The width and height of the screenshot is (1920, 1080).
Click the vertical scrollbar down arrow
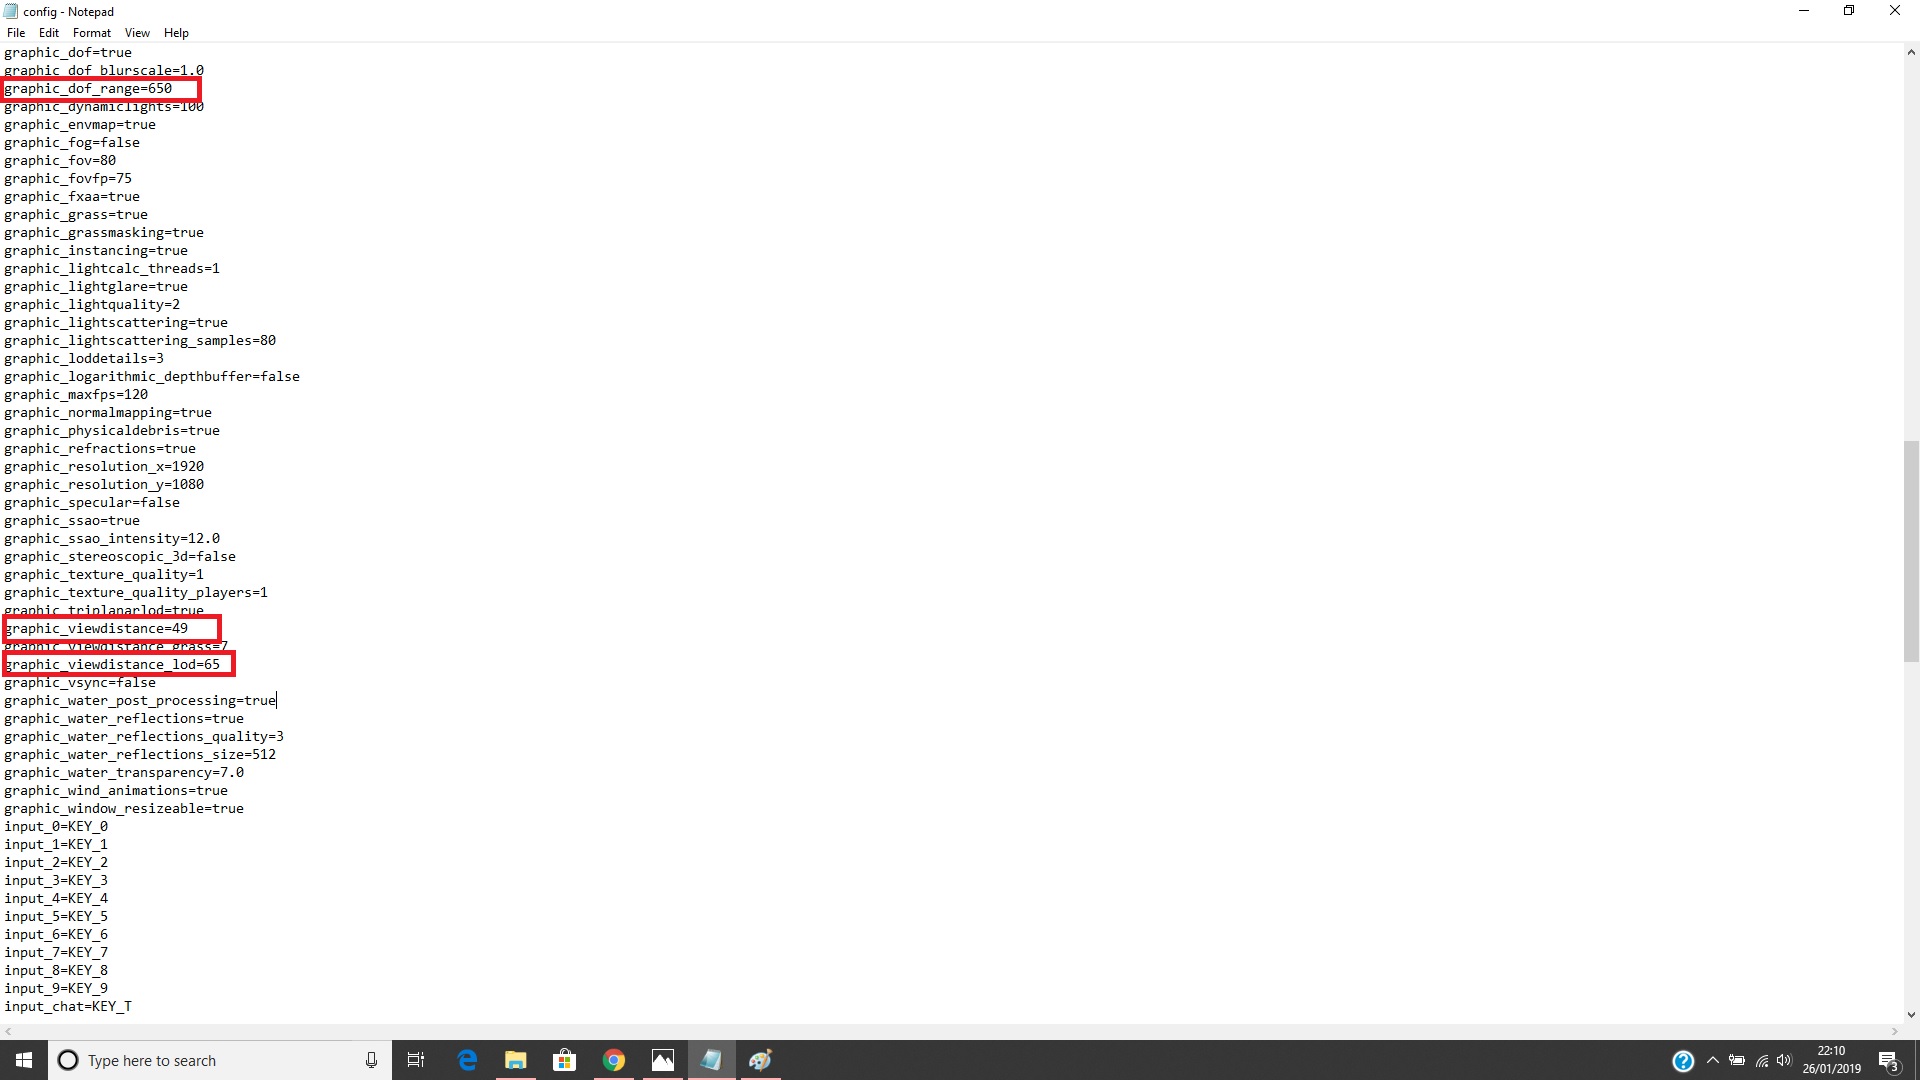[1911, 1014]
